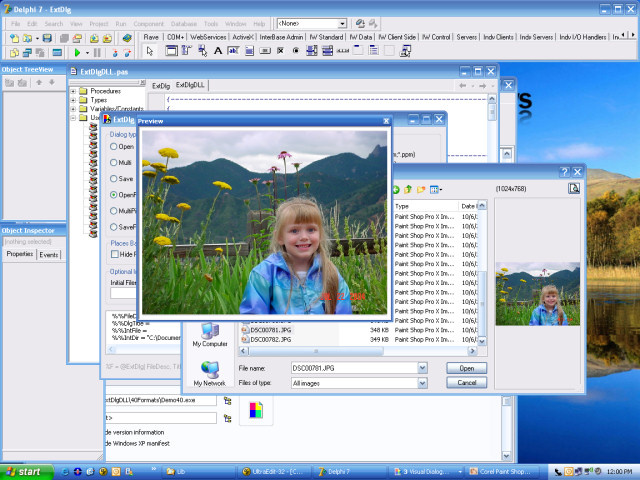Screen dimensions: 640x480
Task: Click the Toggle Form/Unit toolbar icon
Action: tap(40, 52)
